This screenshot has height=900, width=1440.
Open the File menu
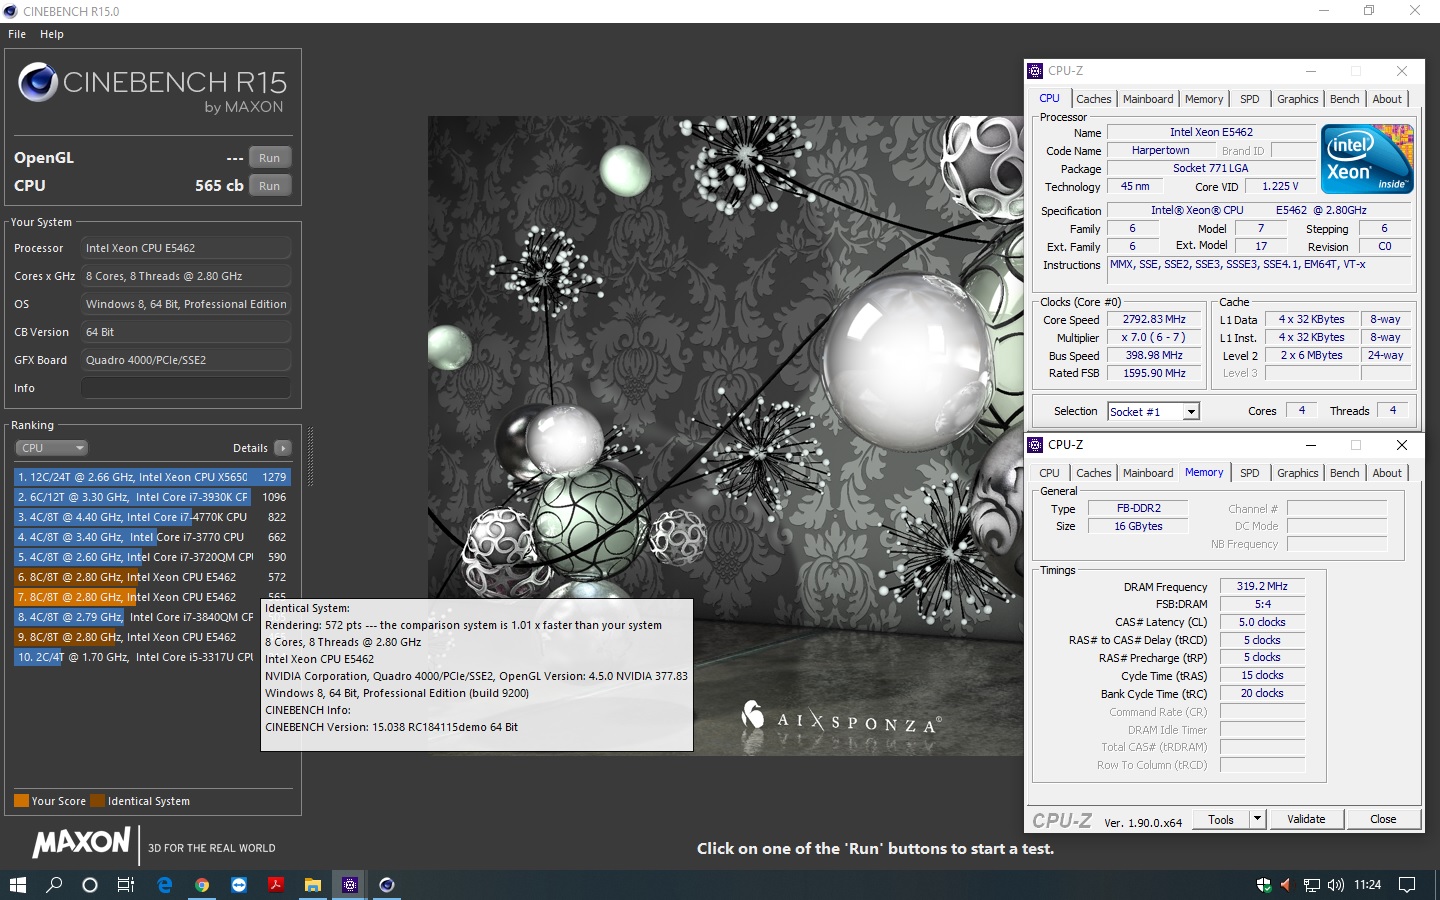click(17, 34)
